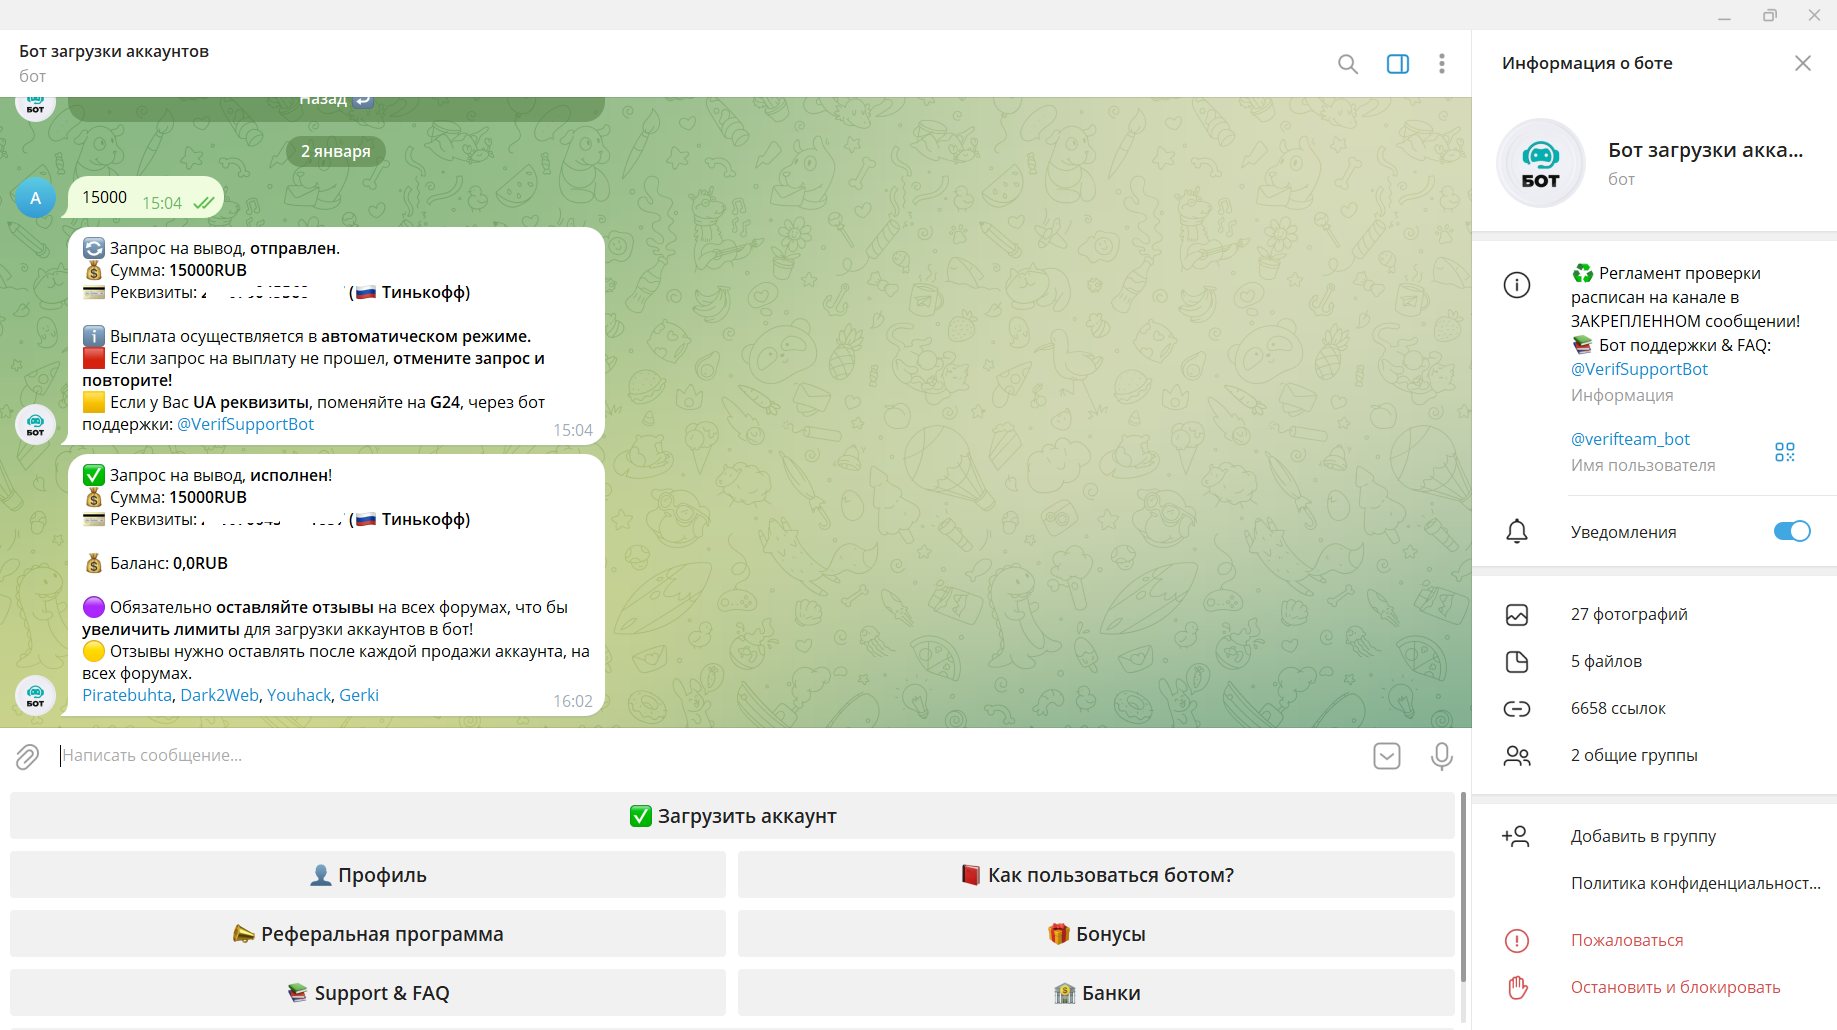This screenshot has width=1837, height=1030.
Task: Click the paperclip attach file icon
Action: tap(28, 756)
